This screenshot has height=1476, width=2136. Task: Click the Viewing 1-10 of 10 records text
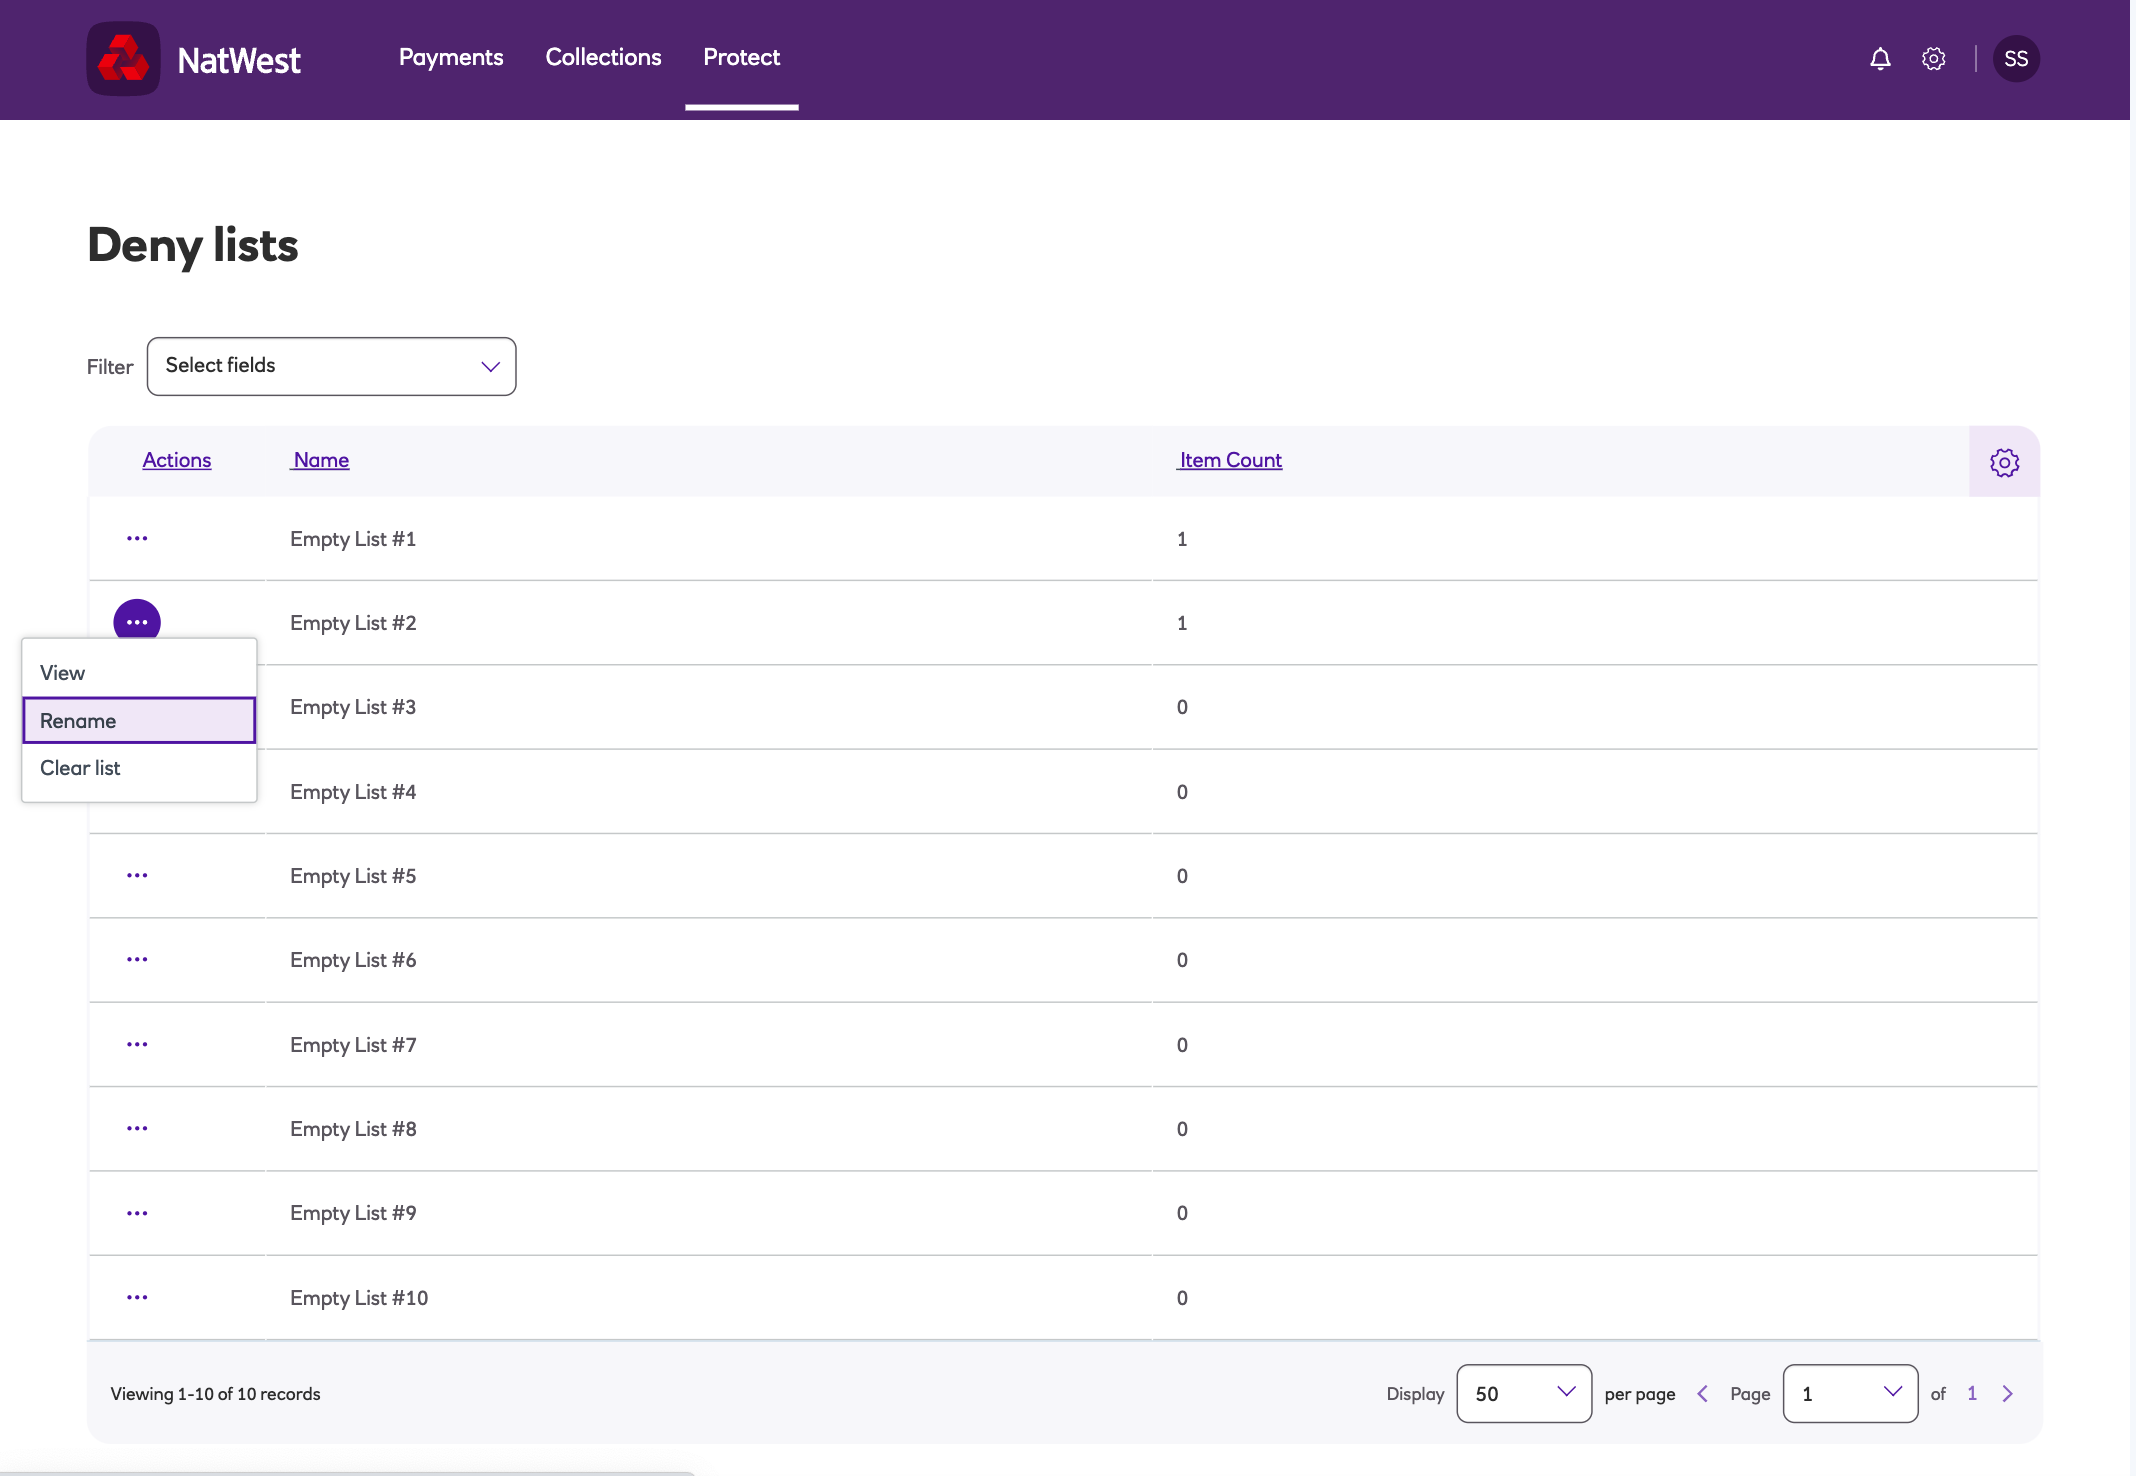[x=215, y=1394]
